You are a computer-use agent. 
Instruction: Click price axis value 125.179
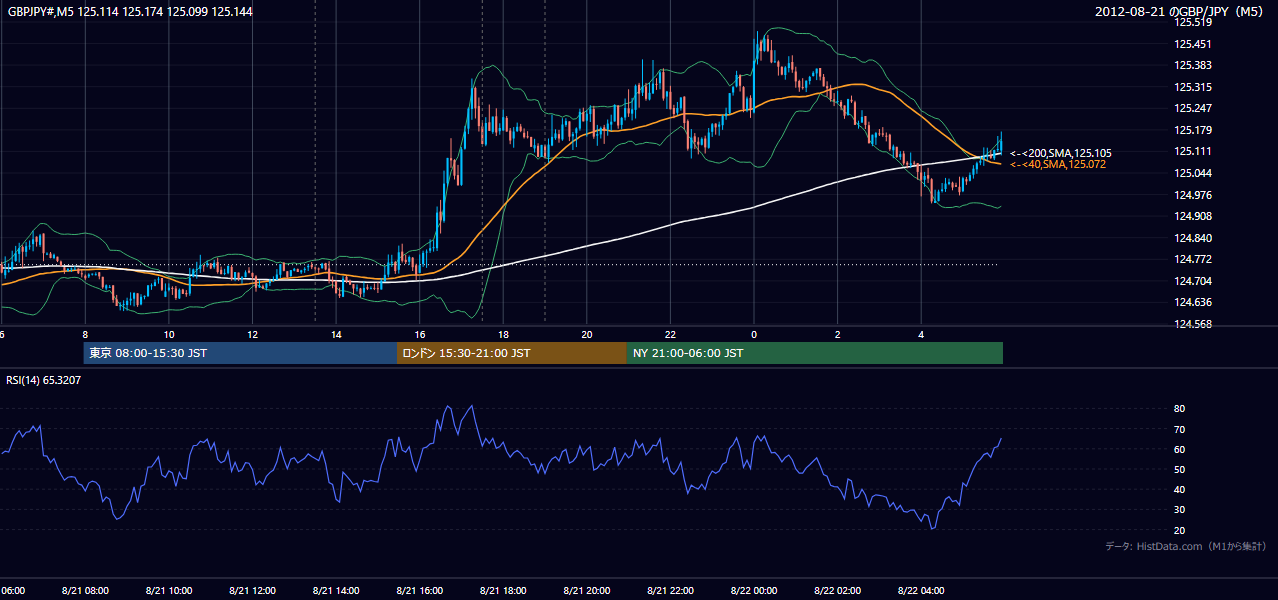point(1192,130)
